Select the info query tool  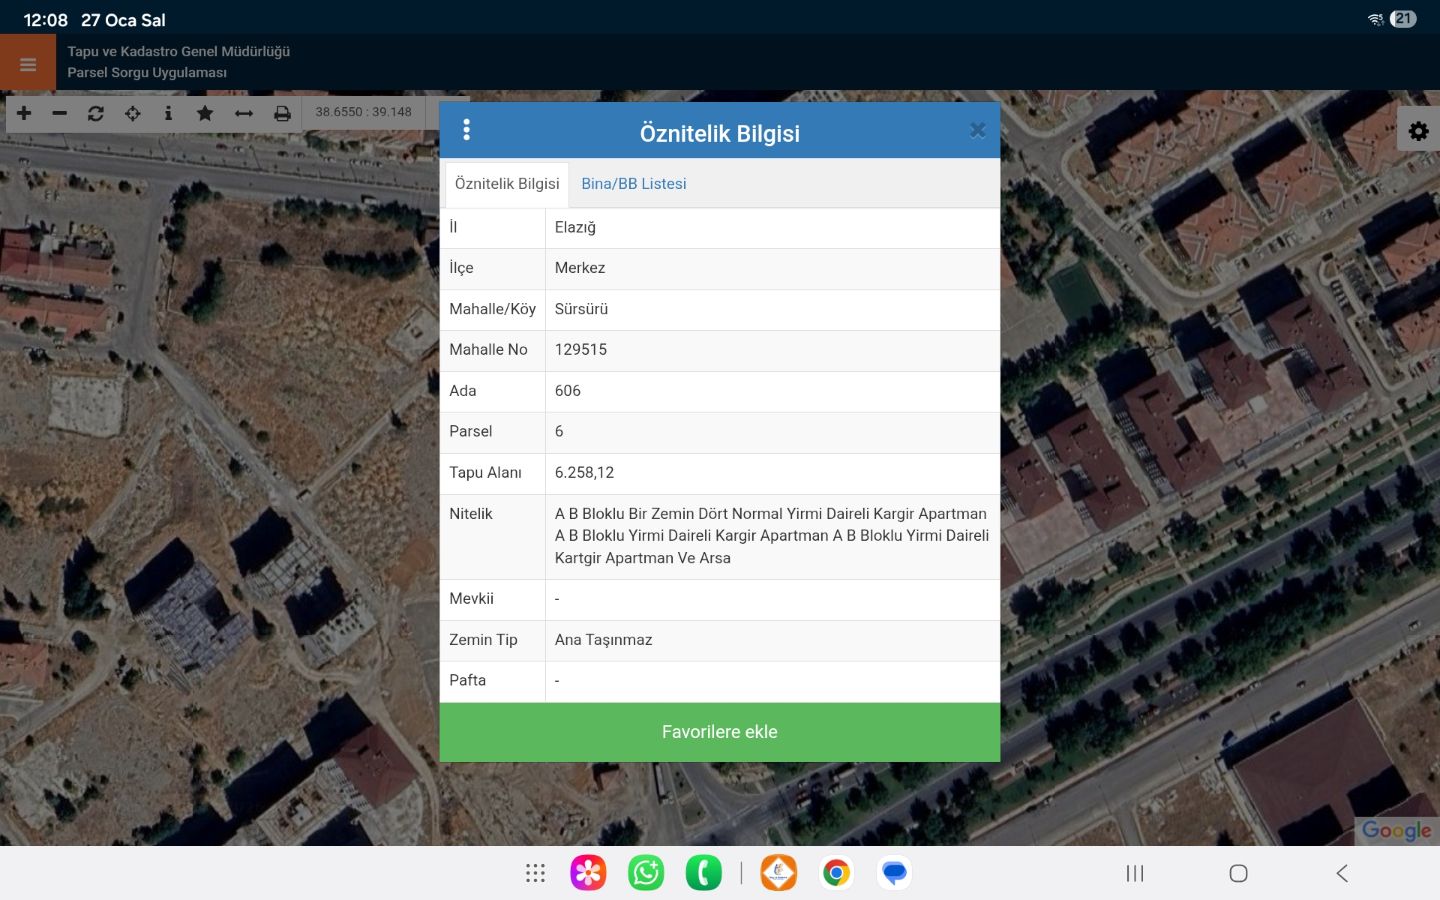(168, 113)
